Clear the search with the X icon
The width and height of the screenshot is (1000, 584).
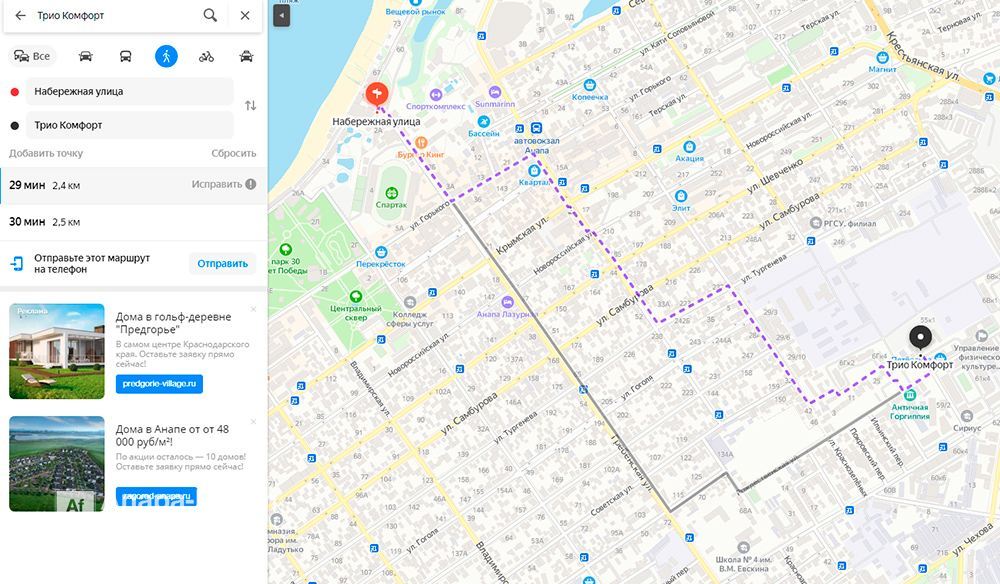(x=245, y=15)
